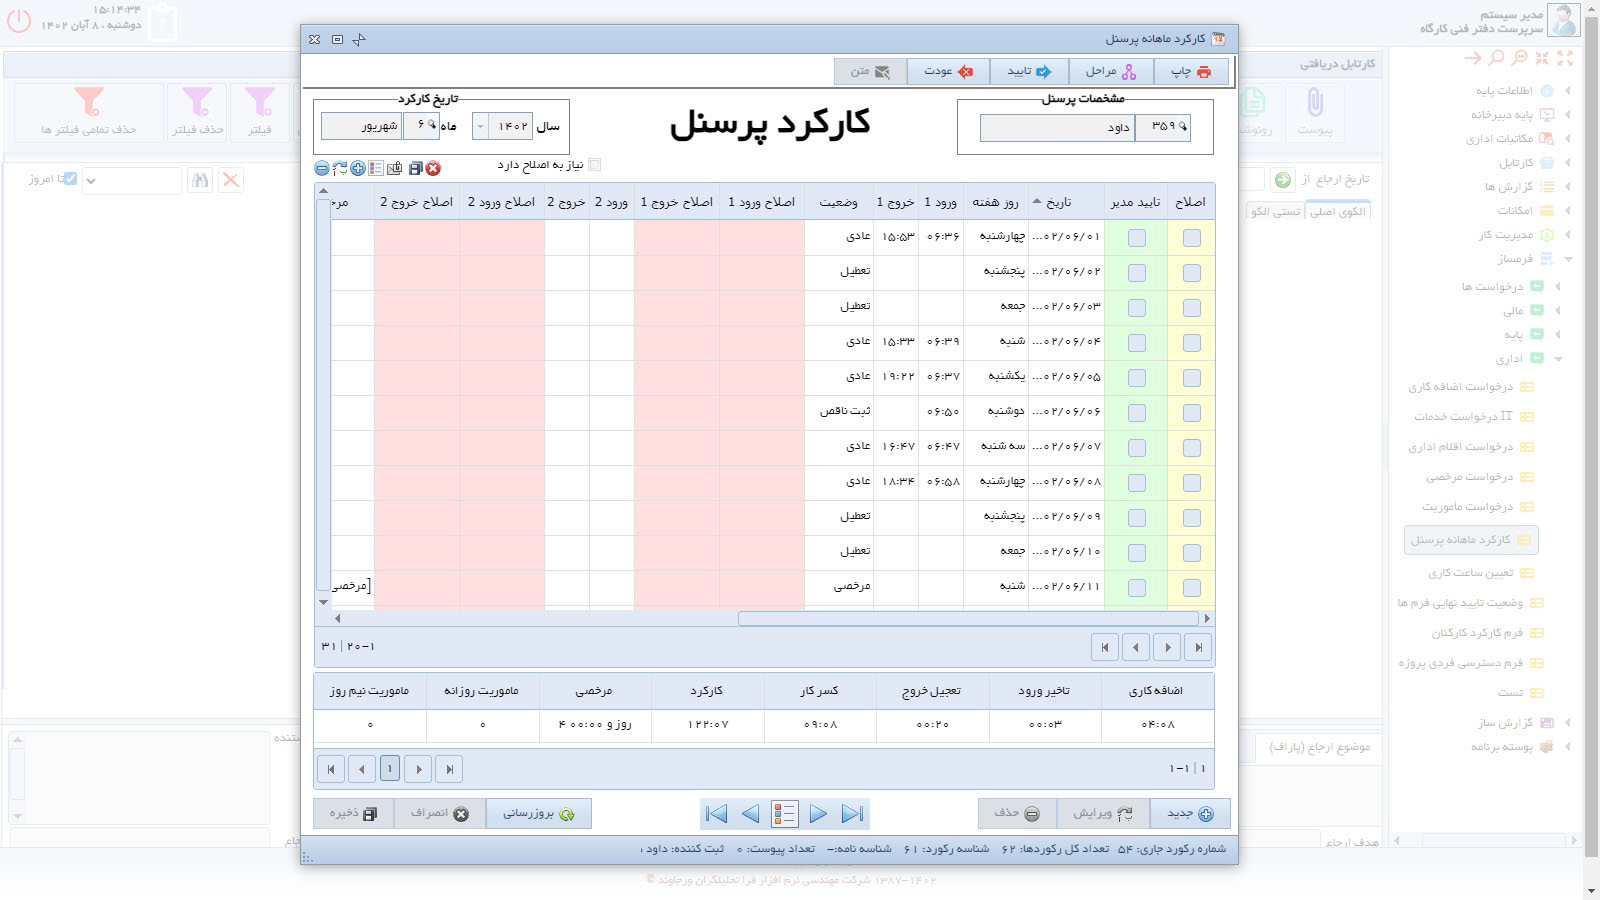Click the magnifier search icon in sidebar header
This screenshot has height=900, width=1600.
1496,58
